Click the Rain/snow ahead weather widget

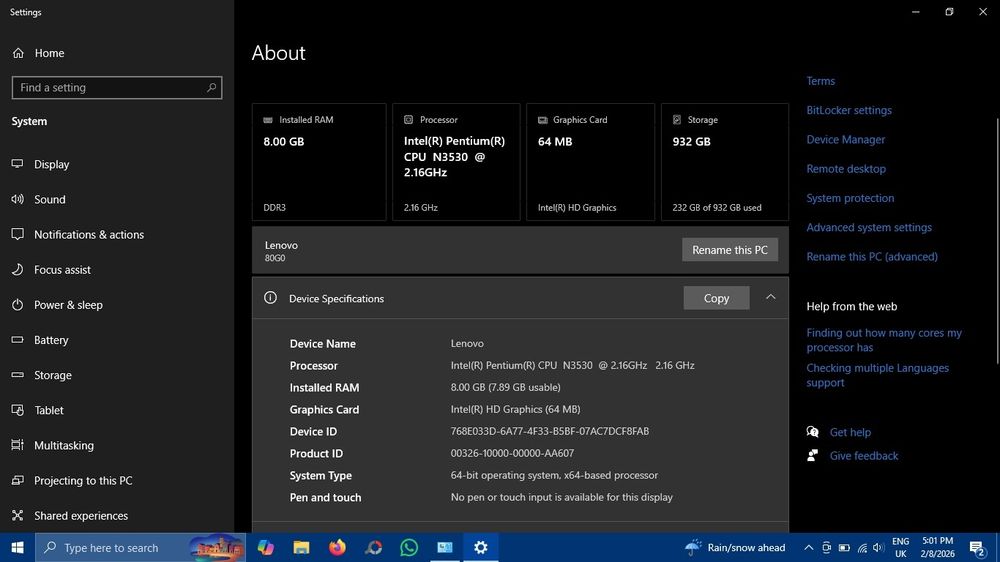coord(735,547)
